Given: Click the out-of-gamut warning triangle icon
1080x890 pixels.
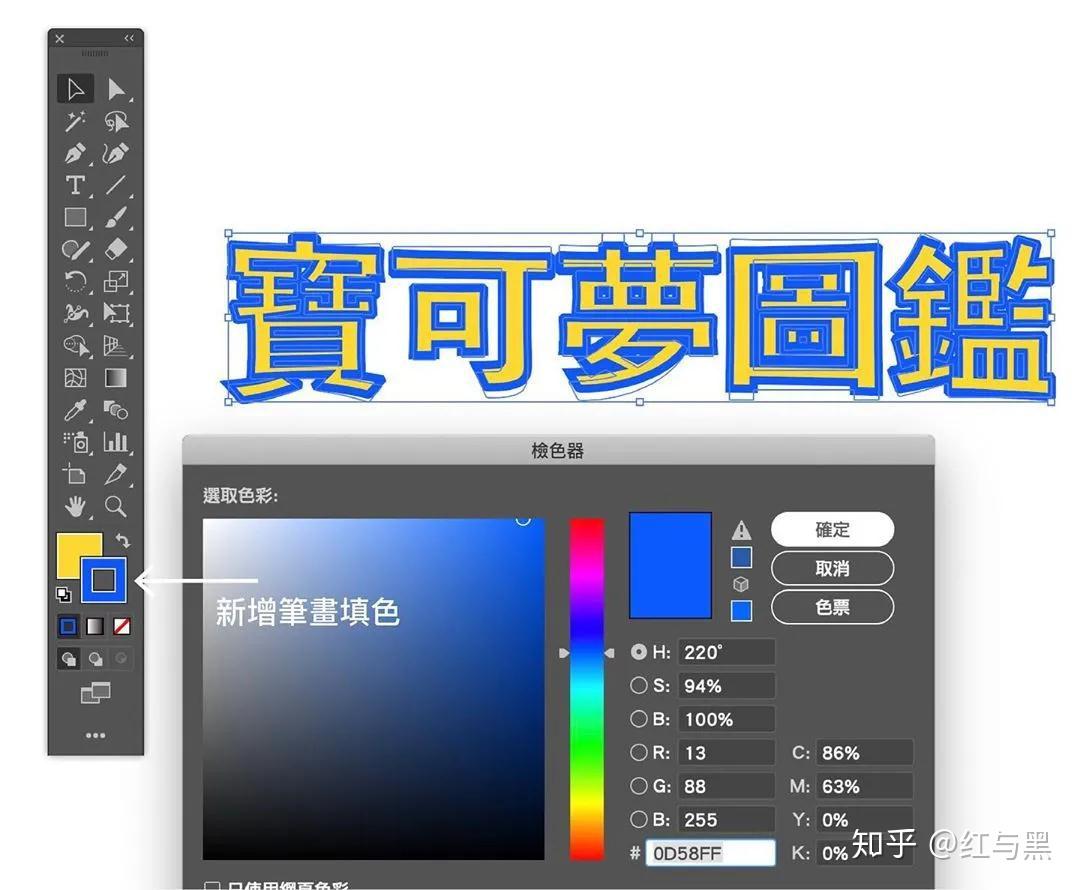Looking at the screenshot, I should [741, 530].
